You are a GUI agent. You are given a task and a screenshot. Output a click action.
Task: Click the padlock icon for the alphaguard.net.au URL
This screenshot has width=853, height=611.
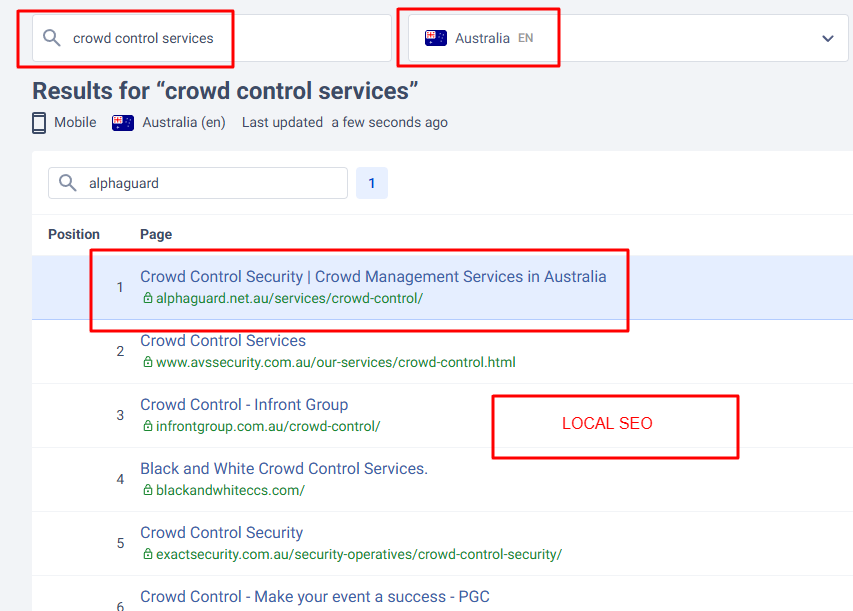pos(147,298)
